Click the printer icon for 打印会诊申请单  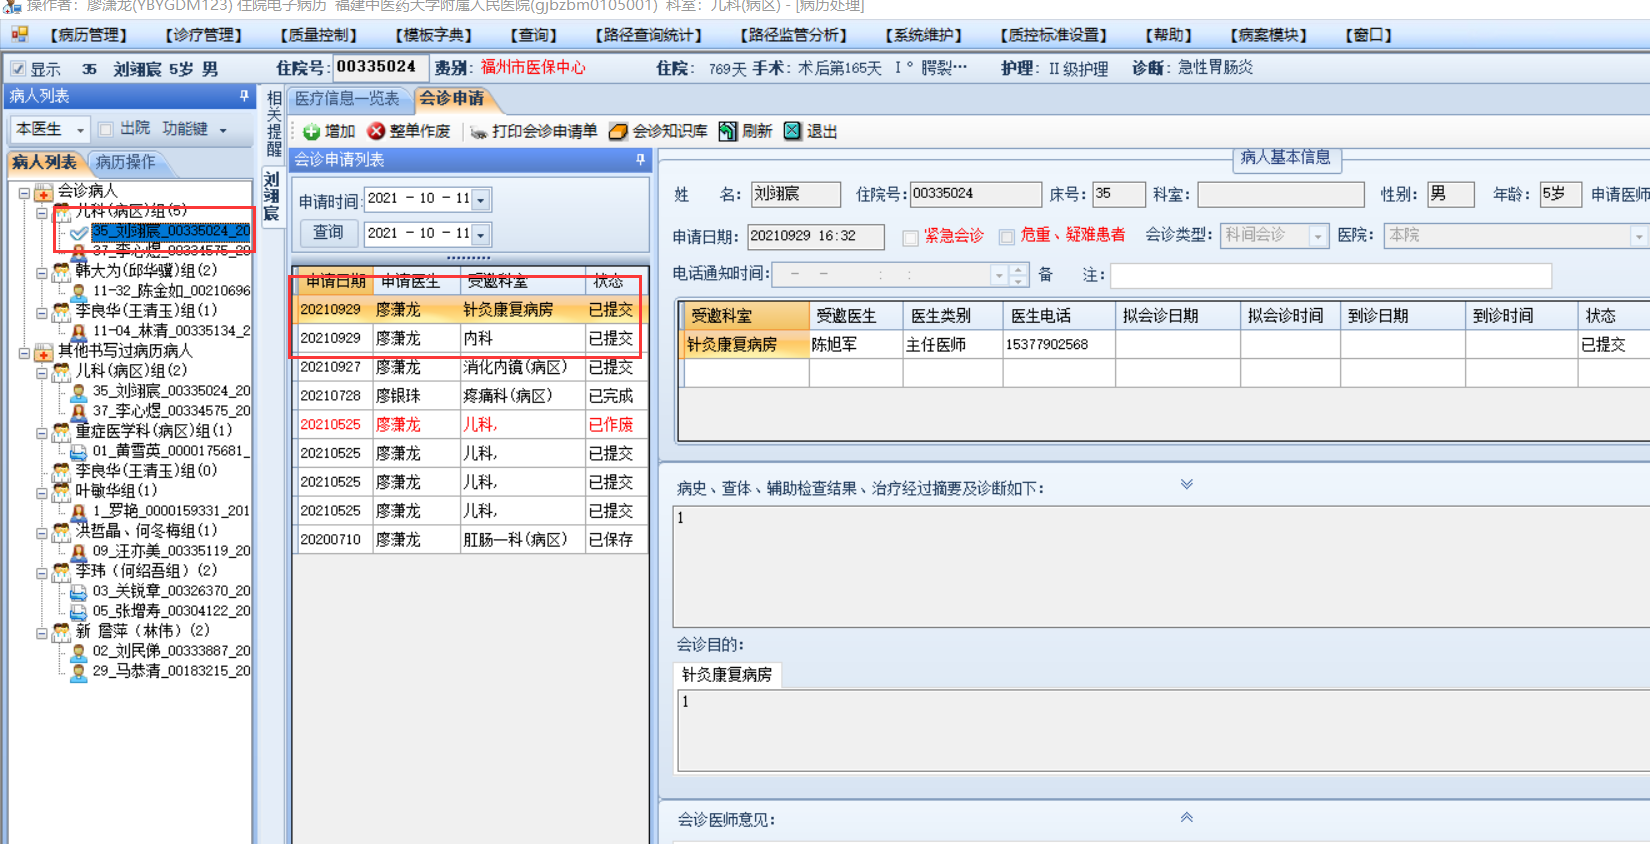click(x=479, y=132)
